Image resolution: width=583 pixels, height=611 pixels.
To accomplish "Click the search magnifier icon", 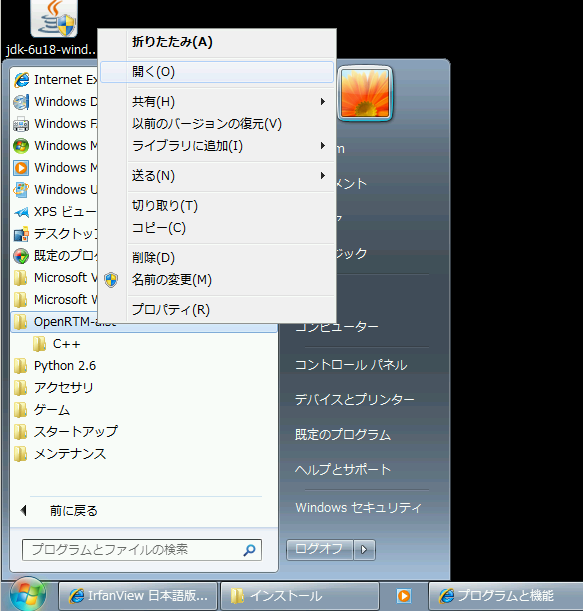I will coord(249,550).
